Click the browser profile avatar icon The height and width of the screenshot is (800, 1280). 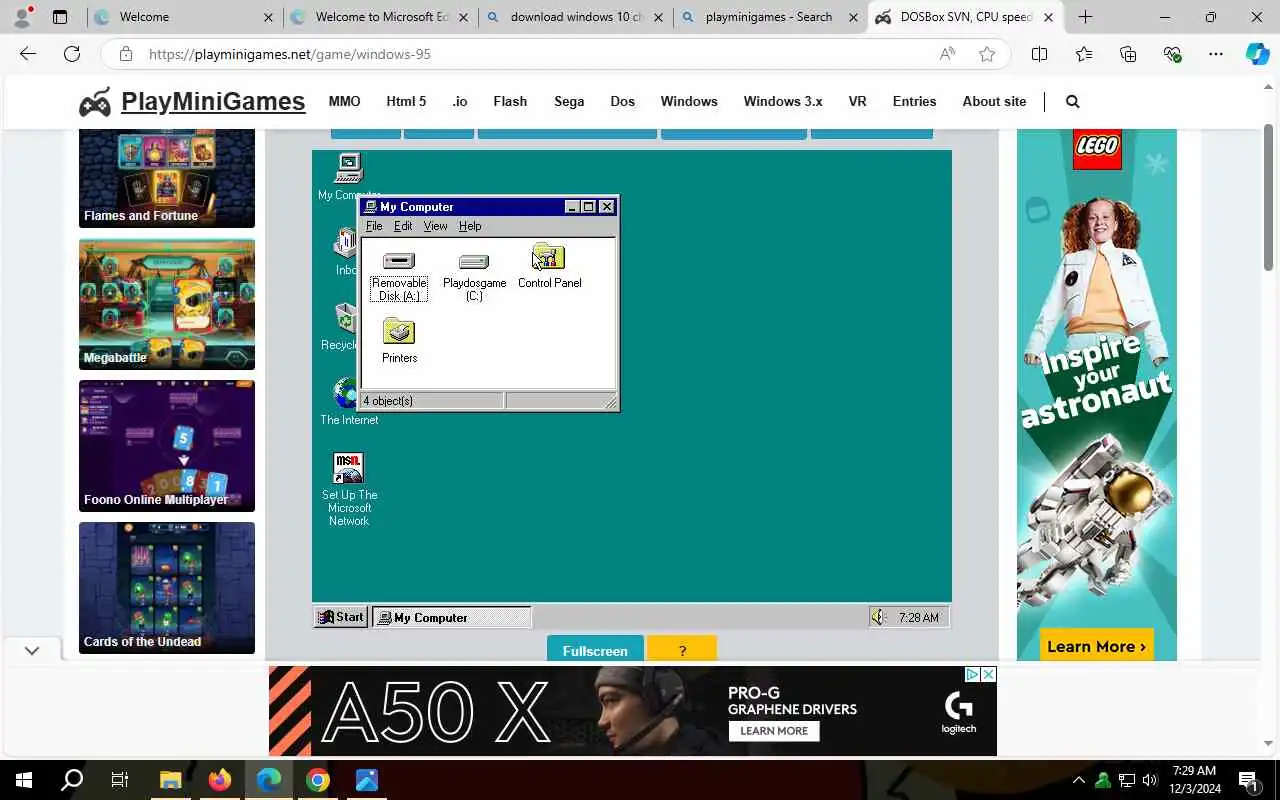(x=23, y=17)
